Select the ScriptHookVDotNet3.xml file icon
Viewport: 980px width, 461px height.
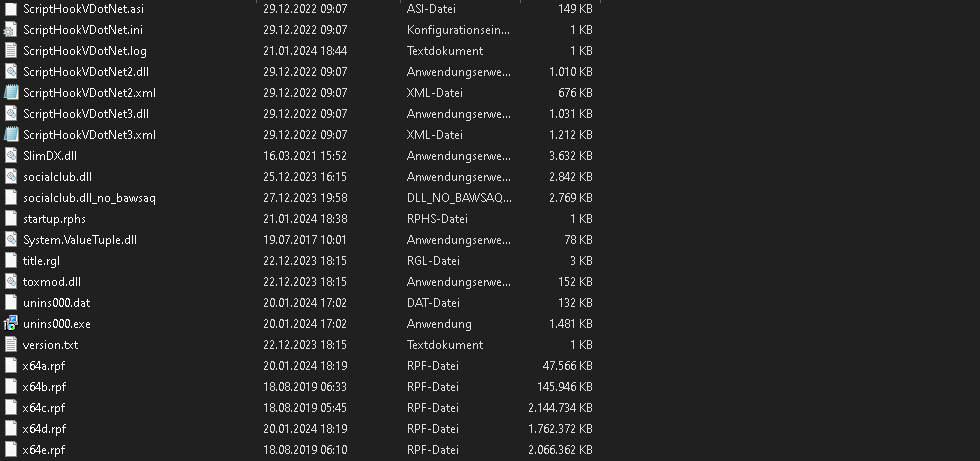point(11,134)
